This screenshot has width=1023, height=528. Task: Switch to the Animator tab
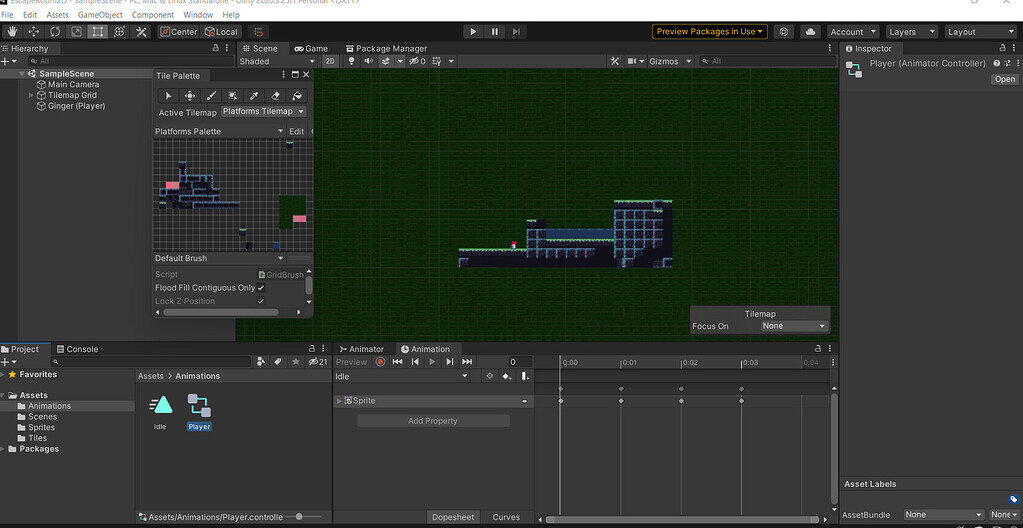362,349
